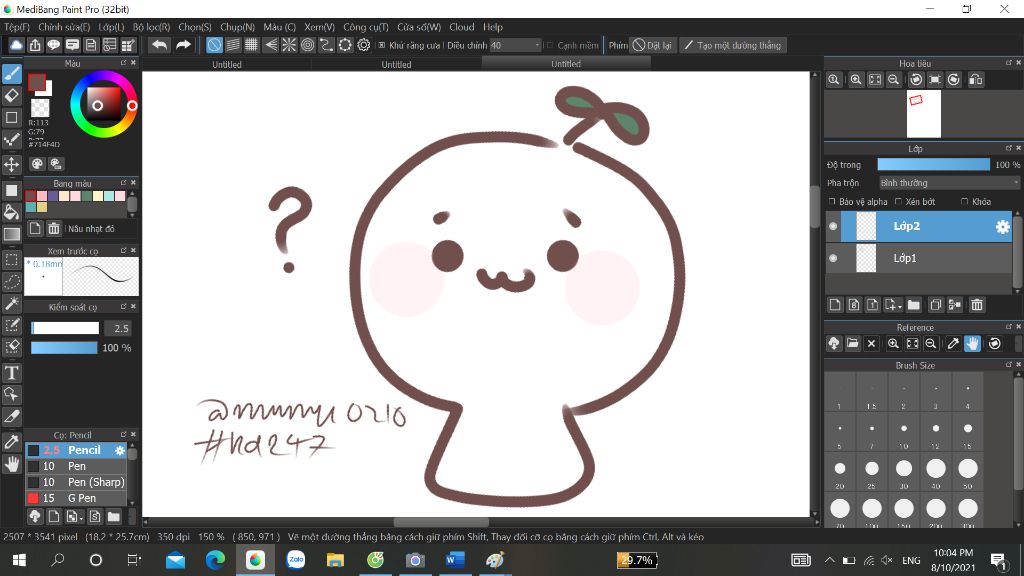Select the Text tool
This screenshot has height=576, width=1024.
pyautogui.click(x=12, y=372)
